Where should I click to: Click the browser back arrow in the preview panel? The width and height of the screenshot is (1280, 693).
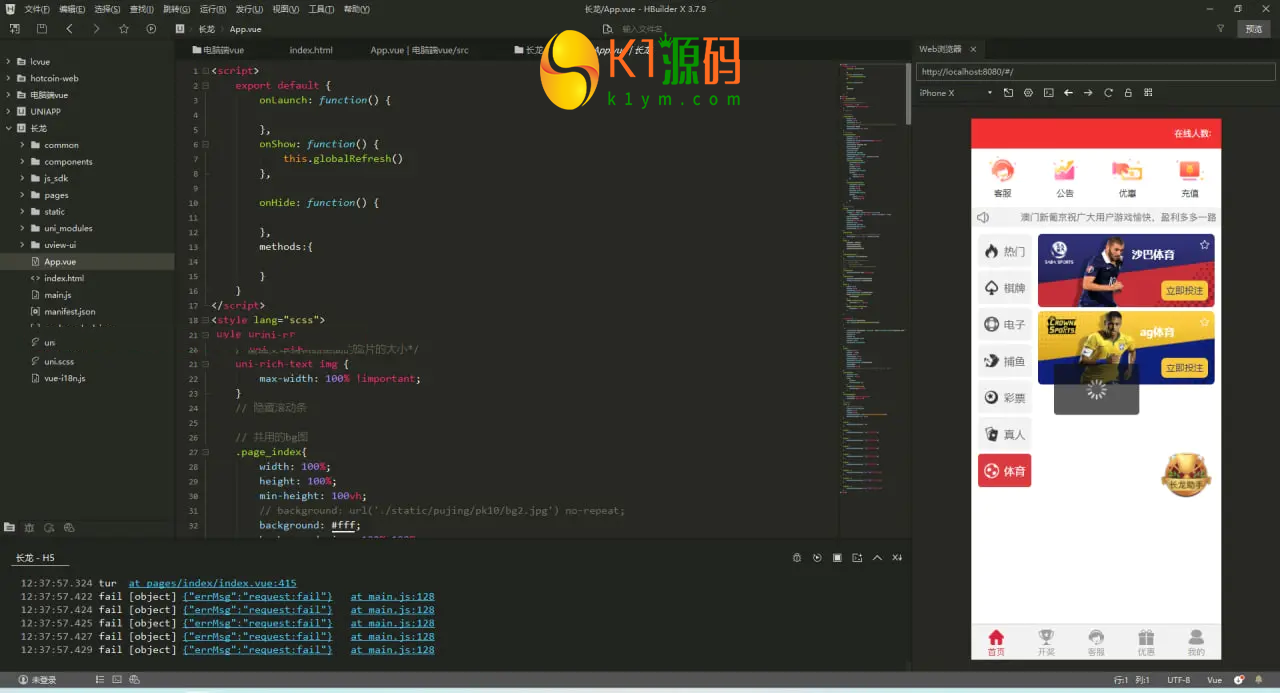1068,93
